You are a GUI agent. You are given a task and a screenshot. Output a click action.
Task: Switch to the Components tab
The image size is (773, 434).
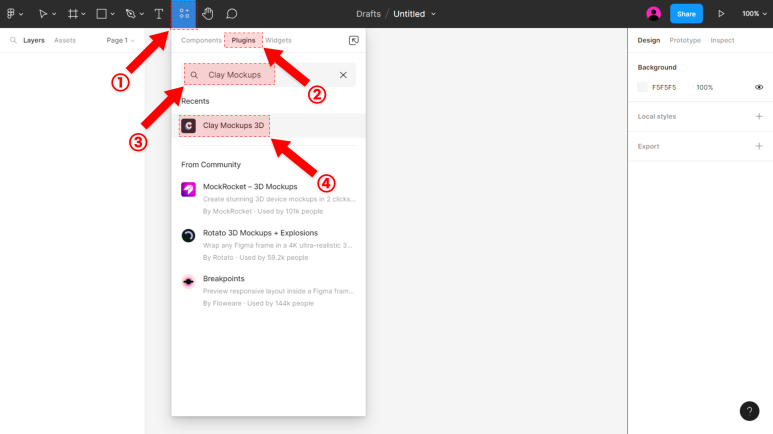[x=201, y=40]
